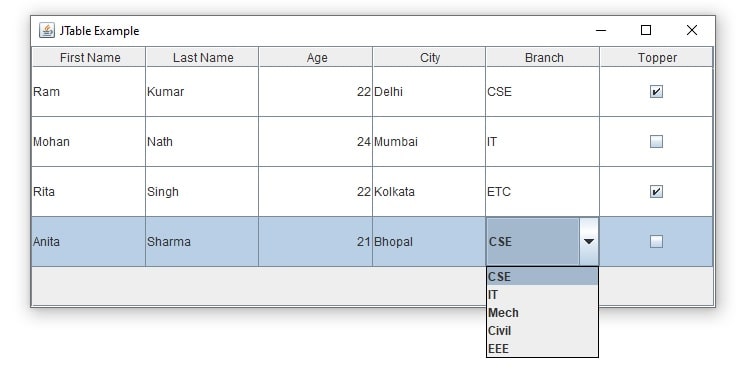This screenshot has width=747, height=369.
Task: Check Topper checkbox for Mohan
Action: click(x=656, y=142)
